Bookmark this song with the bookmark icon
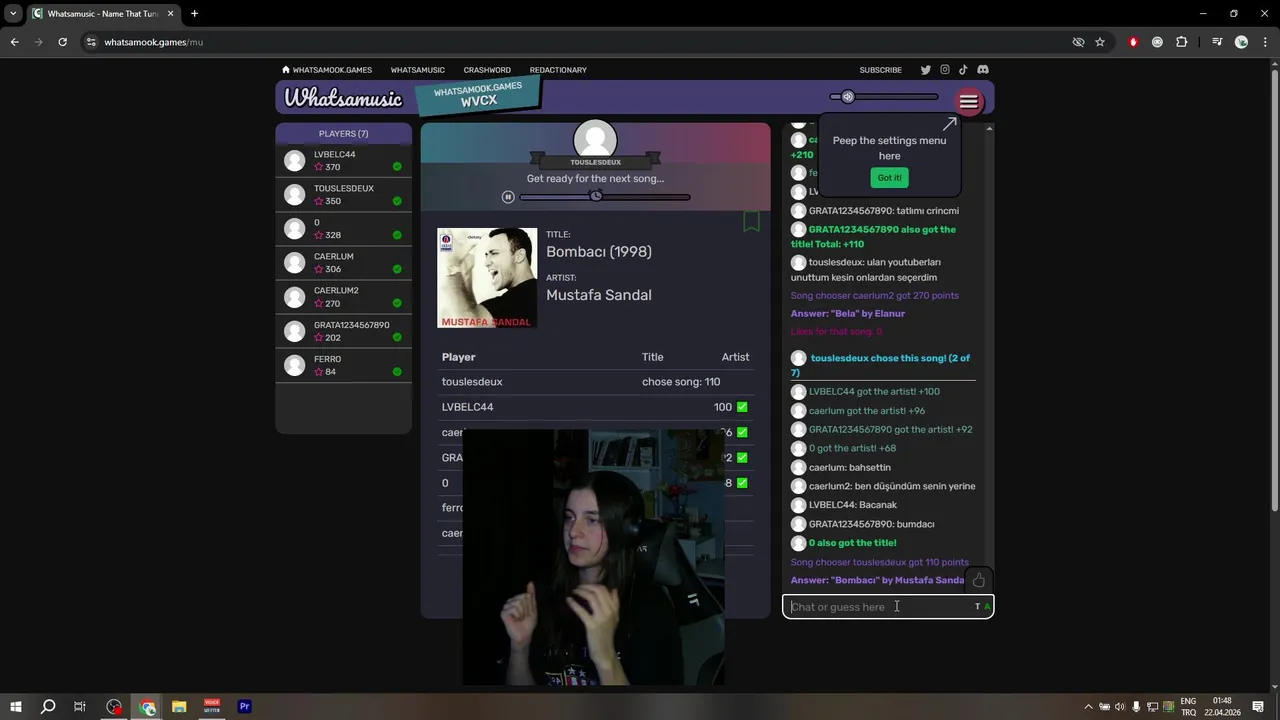1280x720 pixels. (751, 221)
